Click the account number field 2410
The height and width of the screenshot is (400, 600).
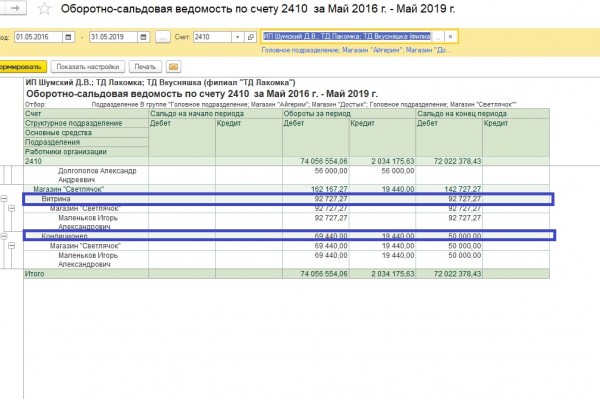212,37
